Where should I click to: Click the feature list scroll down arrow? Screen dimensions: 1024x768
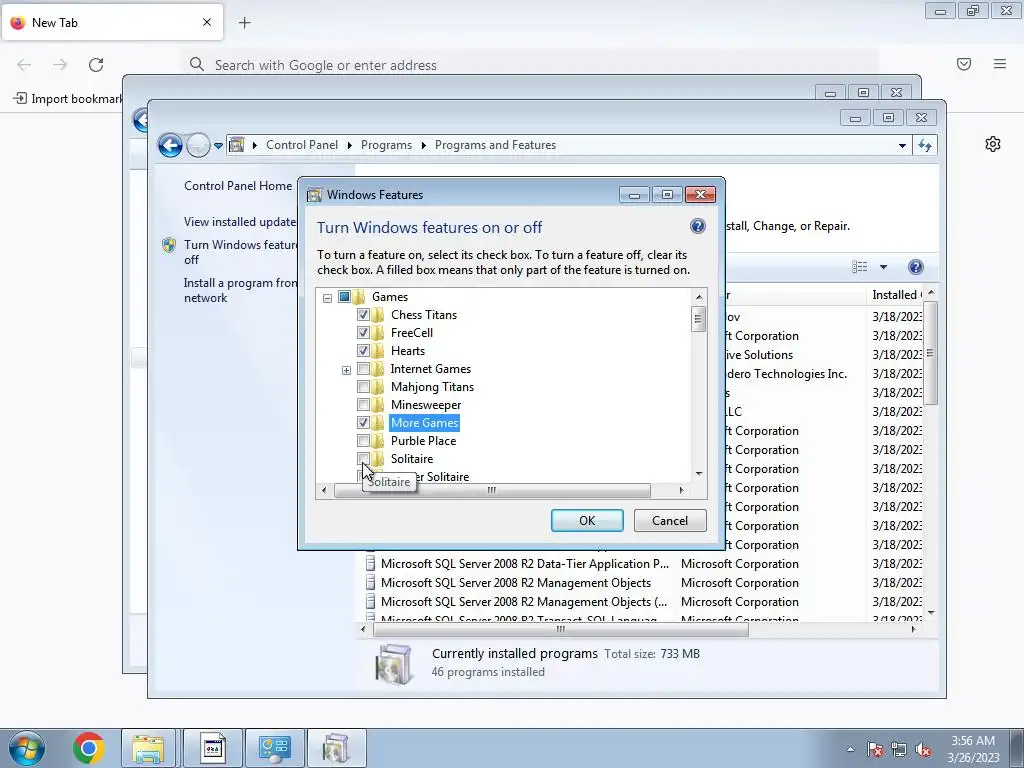699,473
